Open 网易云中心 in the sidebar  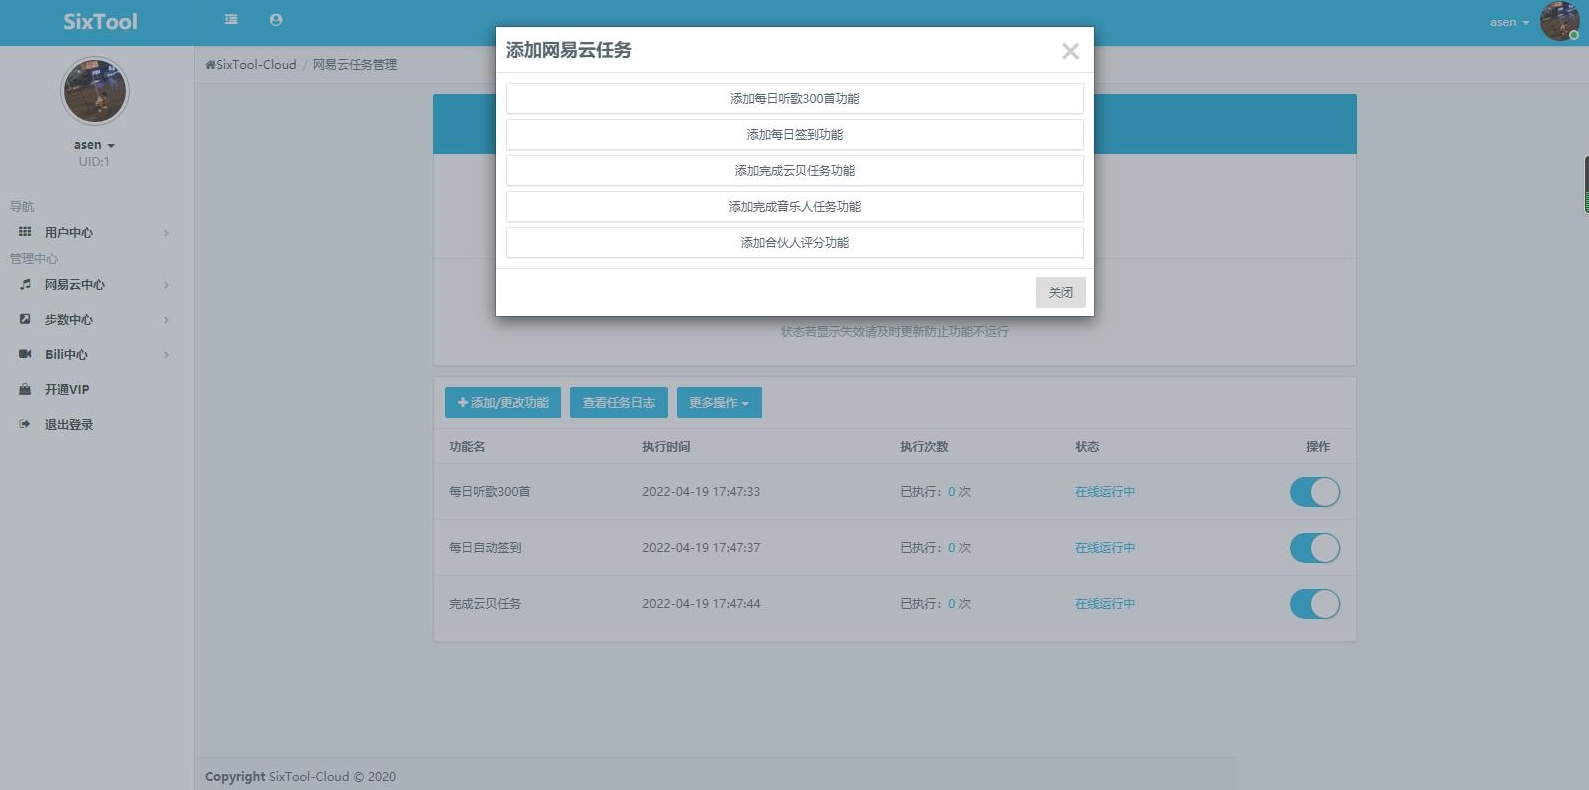pos(95,284)
